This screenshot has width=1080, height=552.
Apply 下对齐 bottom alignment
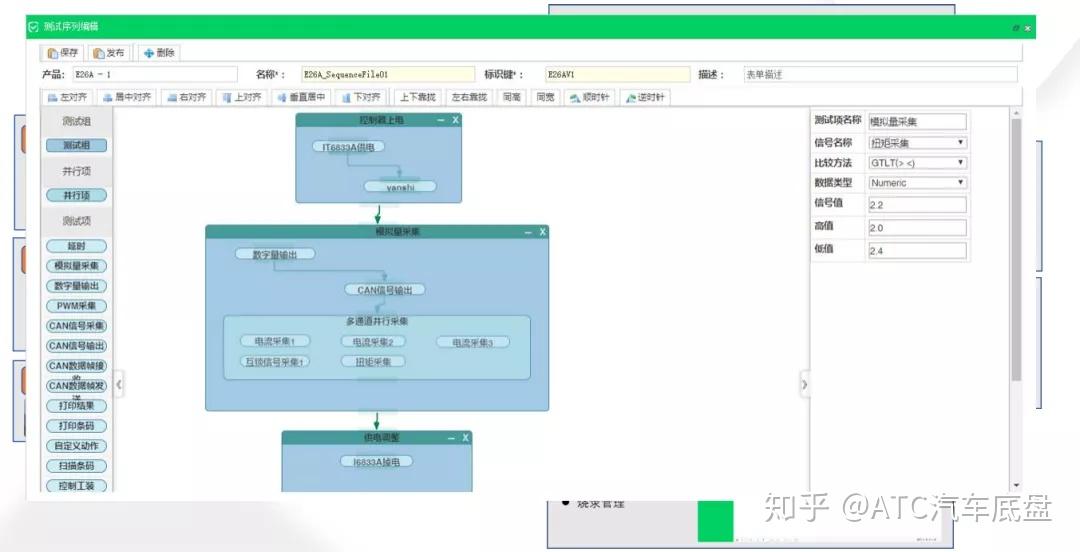361,97
